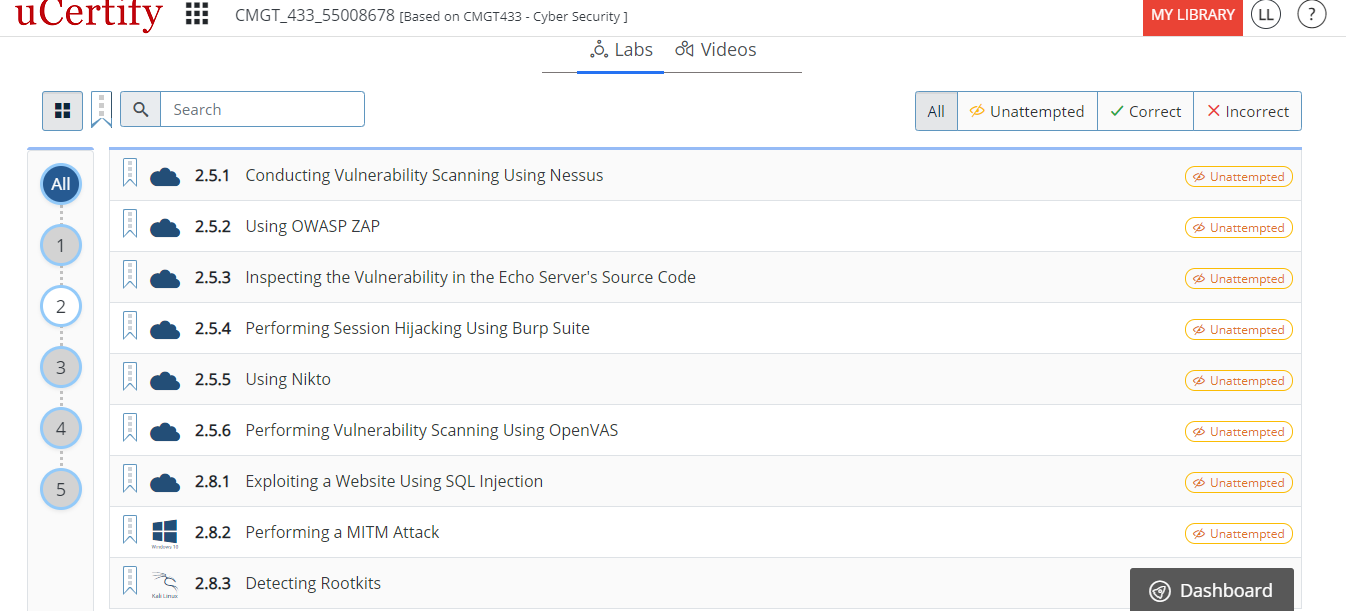Open Using OWASP ZAP lab
The width and height of the screenshot is (1346, 611).
pyautogui.click(x=312, y=226)
